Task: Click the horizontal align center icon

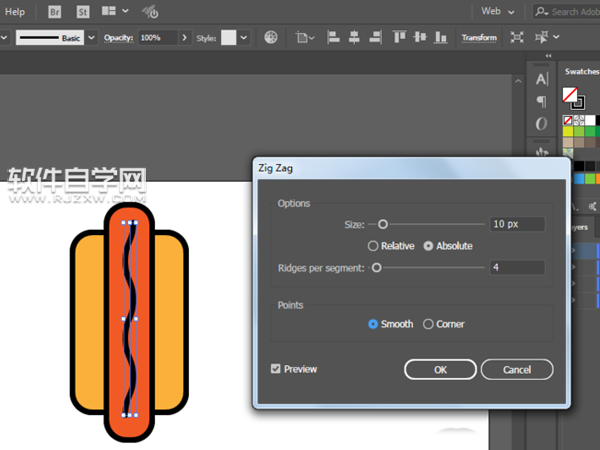Action: pos(353,38)
